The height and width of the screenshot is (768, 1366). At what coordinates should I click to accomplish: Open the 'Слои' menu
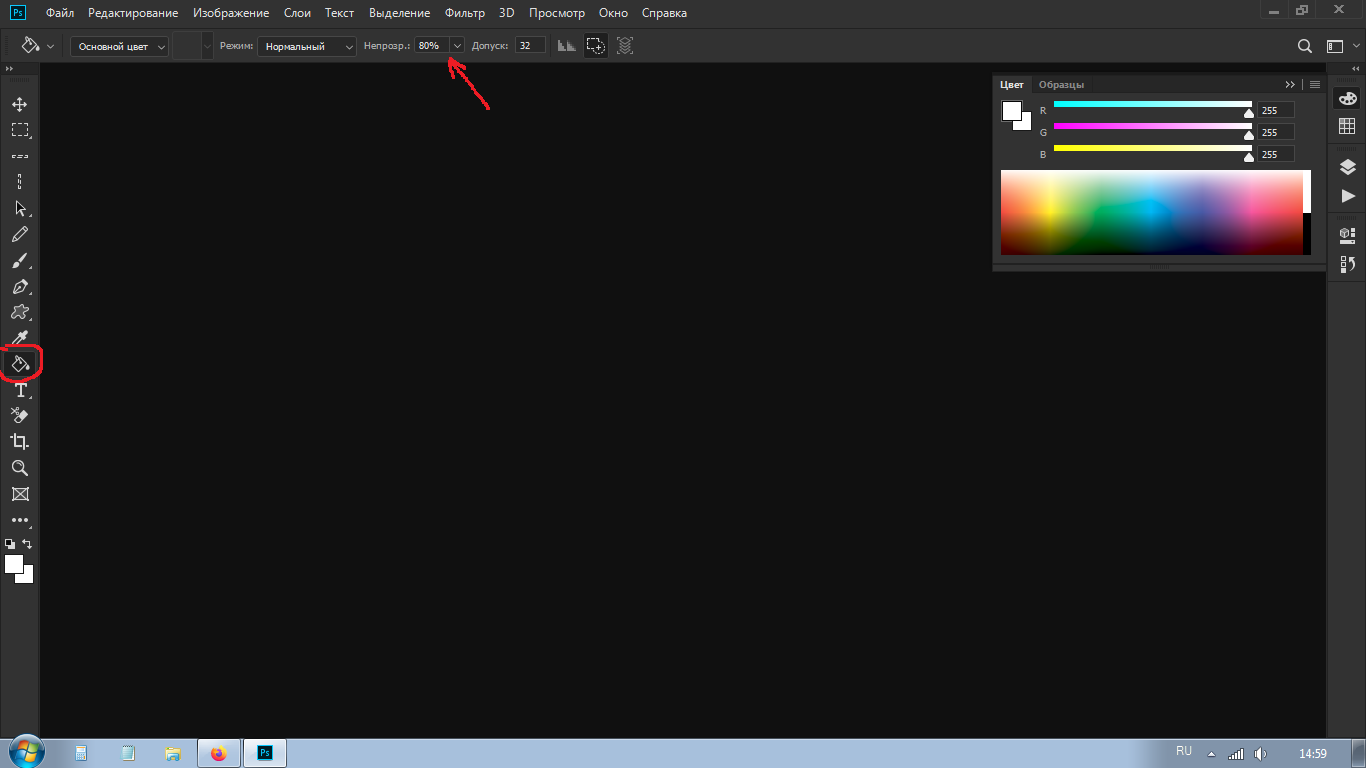(298, 13)
